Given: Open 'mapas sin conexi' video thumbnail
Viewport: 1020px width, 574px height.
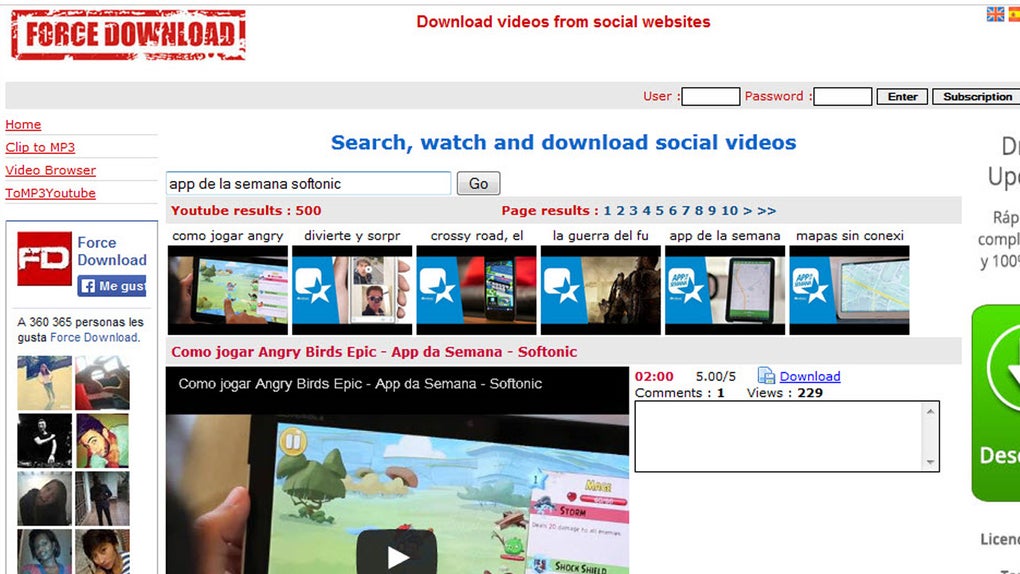Looking at the screenshot, I should (x=850, y=290).
